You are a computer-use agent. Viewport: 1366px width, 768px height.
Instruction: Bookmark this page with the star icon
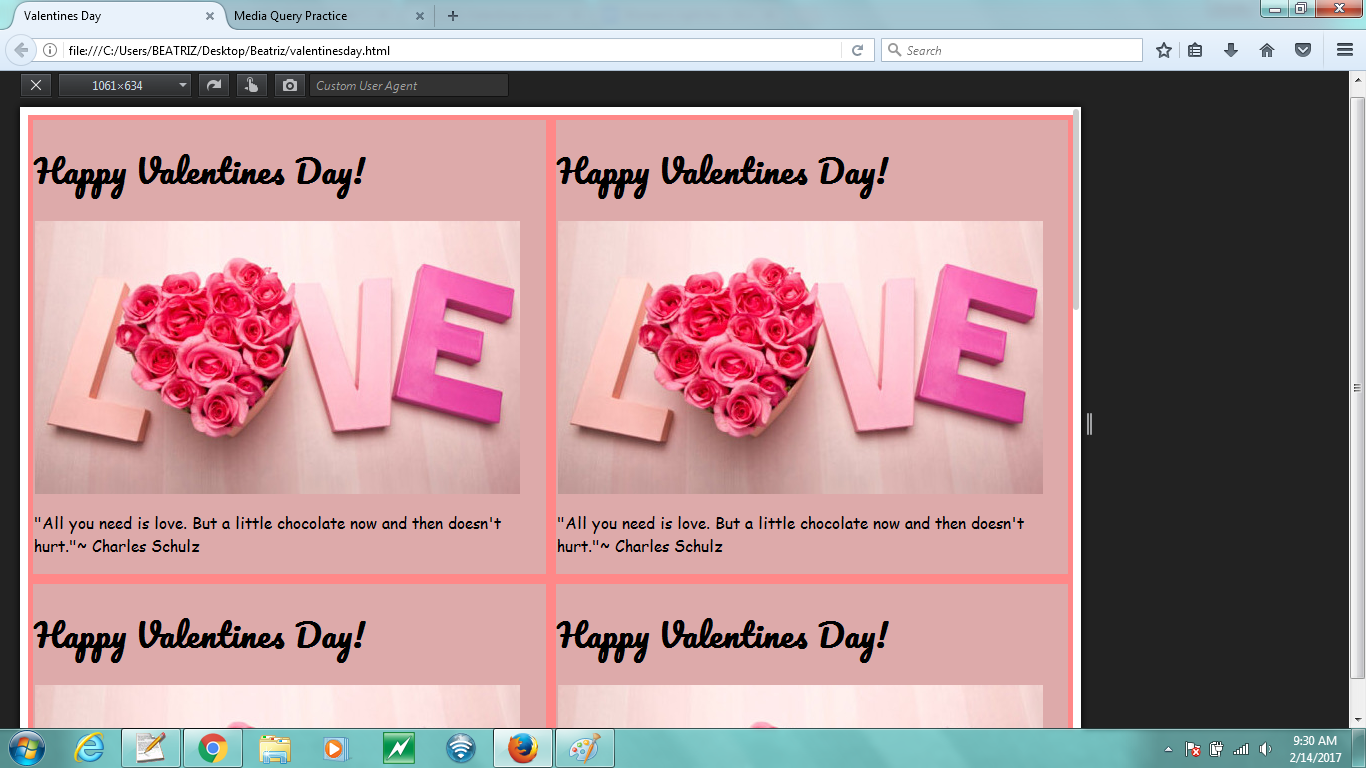[1164, 50]
